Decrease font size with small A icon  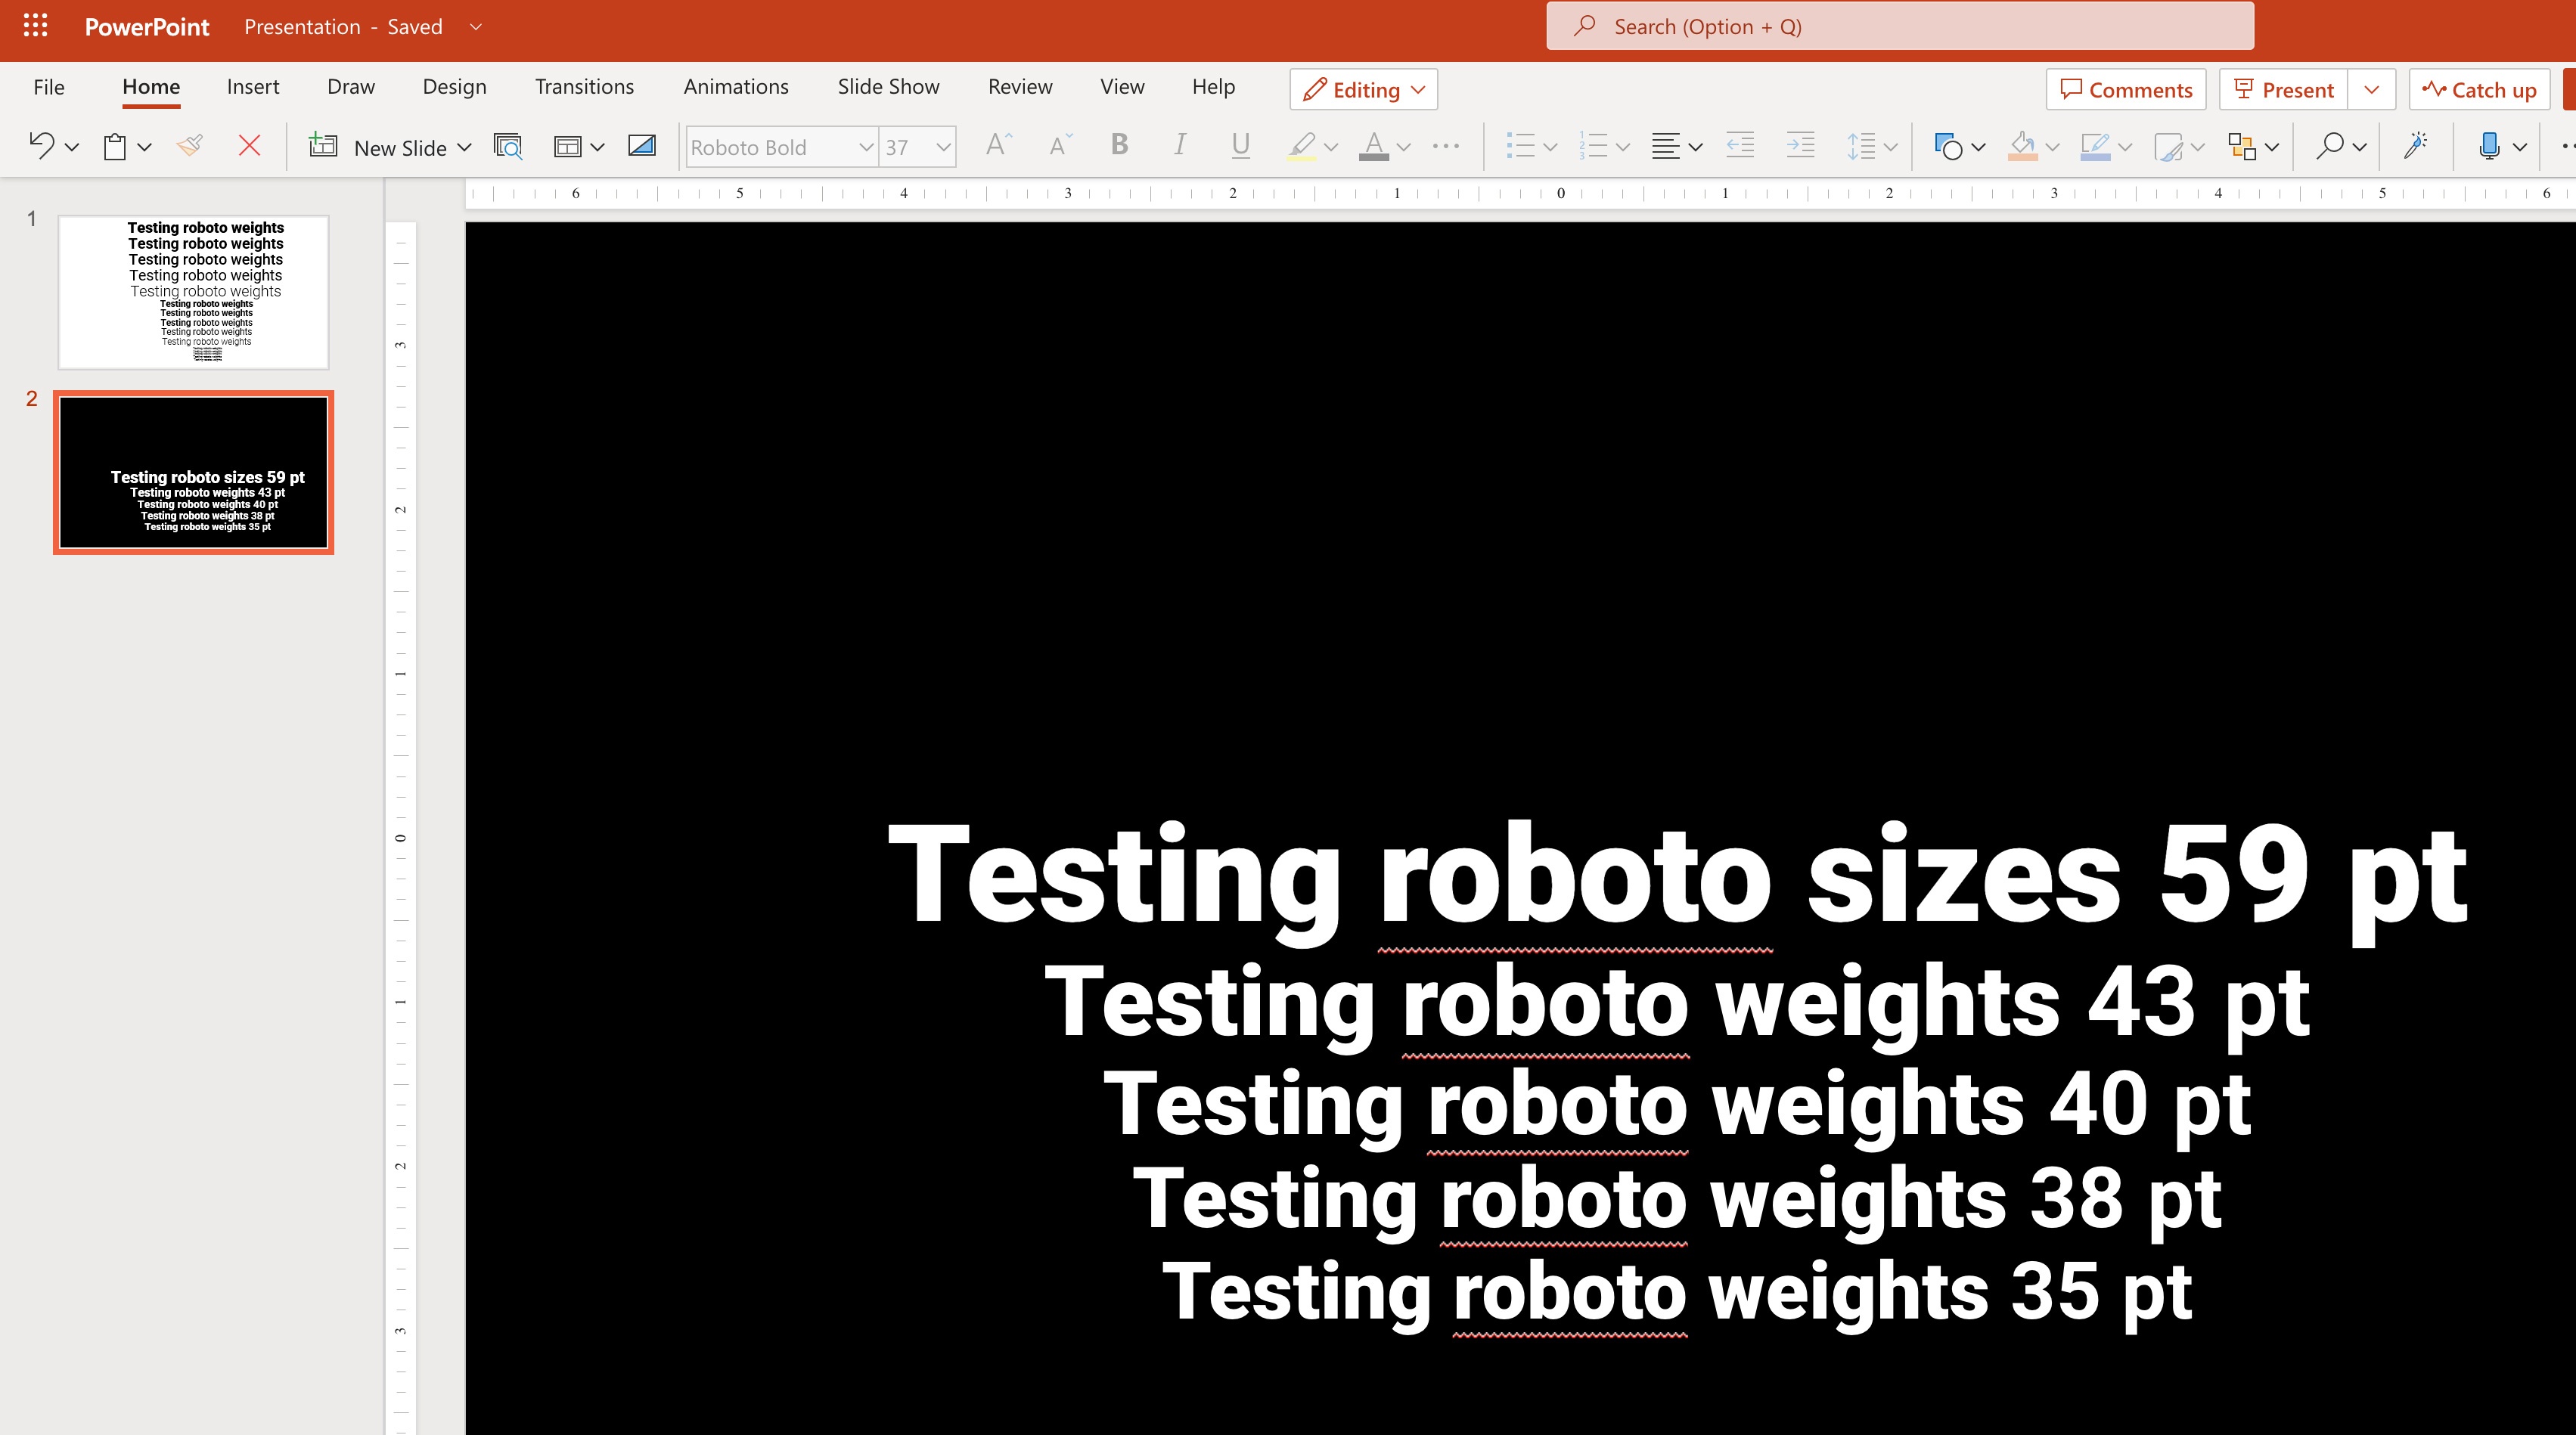pos(1060,146)
